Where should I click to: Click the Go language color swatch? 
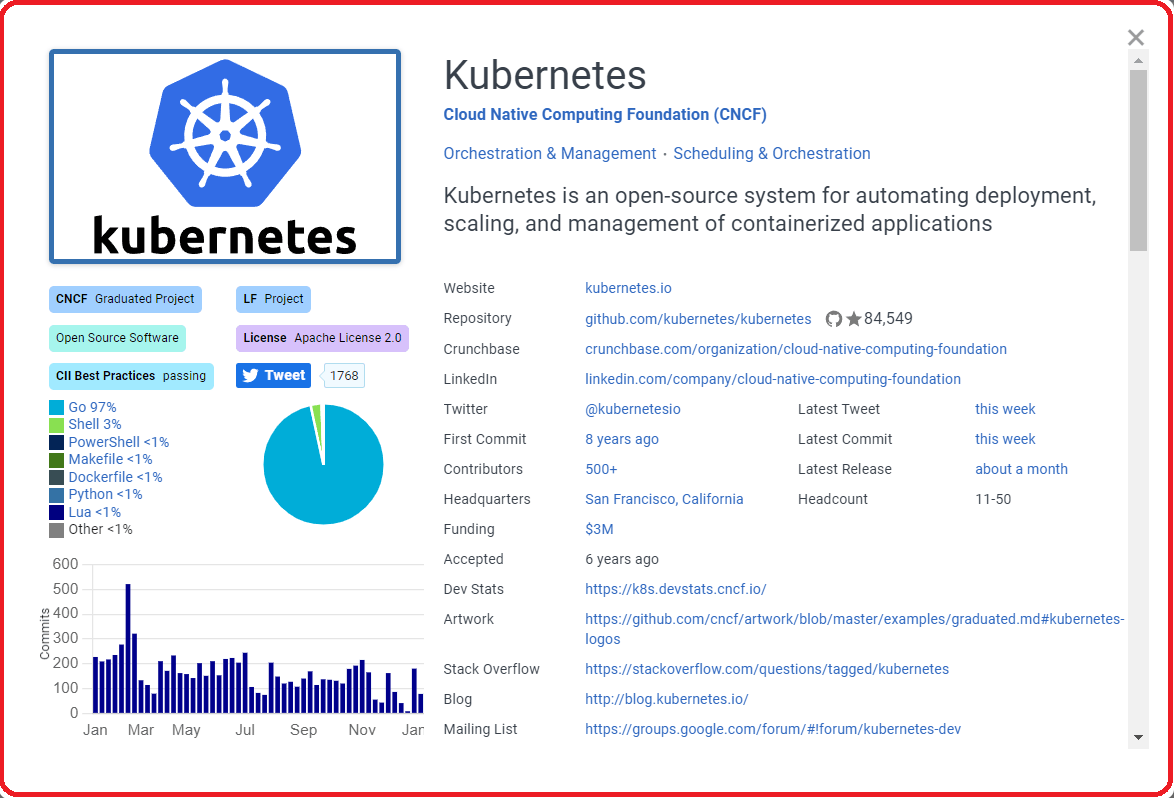[x=56, y=407]
